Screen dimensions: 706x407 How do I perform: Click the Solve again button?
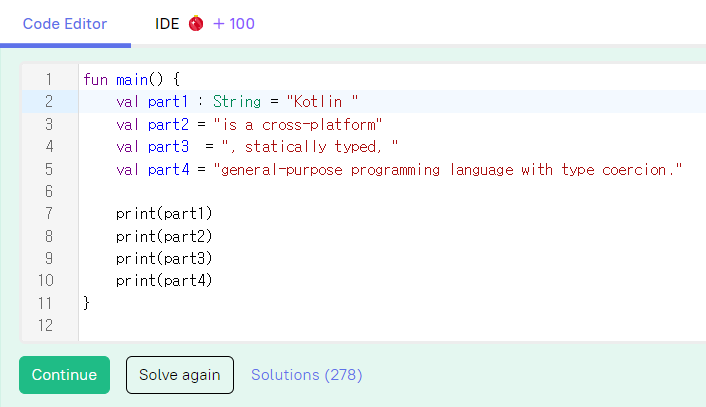pyautogui.click(x=180, y=375)
